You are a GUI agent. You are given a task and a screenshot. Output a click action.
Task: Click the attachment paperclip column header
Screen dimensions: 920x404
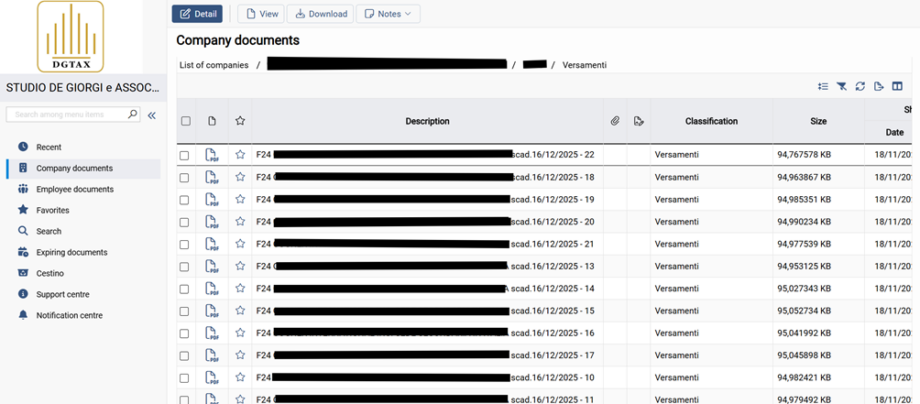616,121
